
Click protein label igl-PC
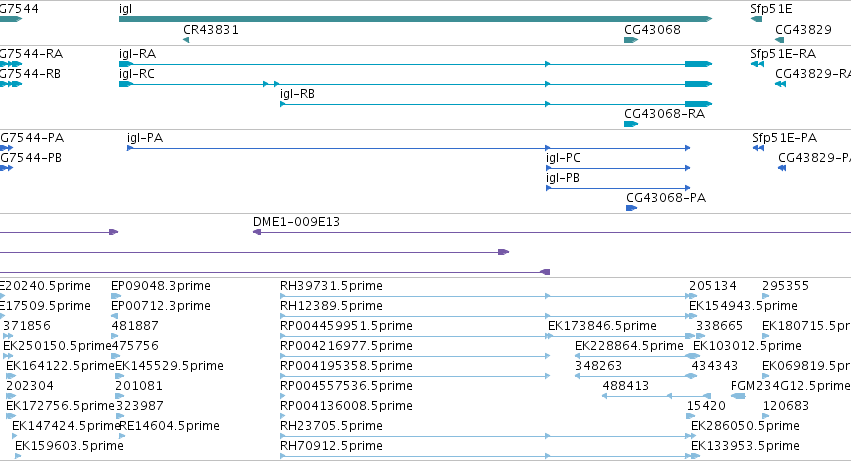563,158
